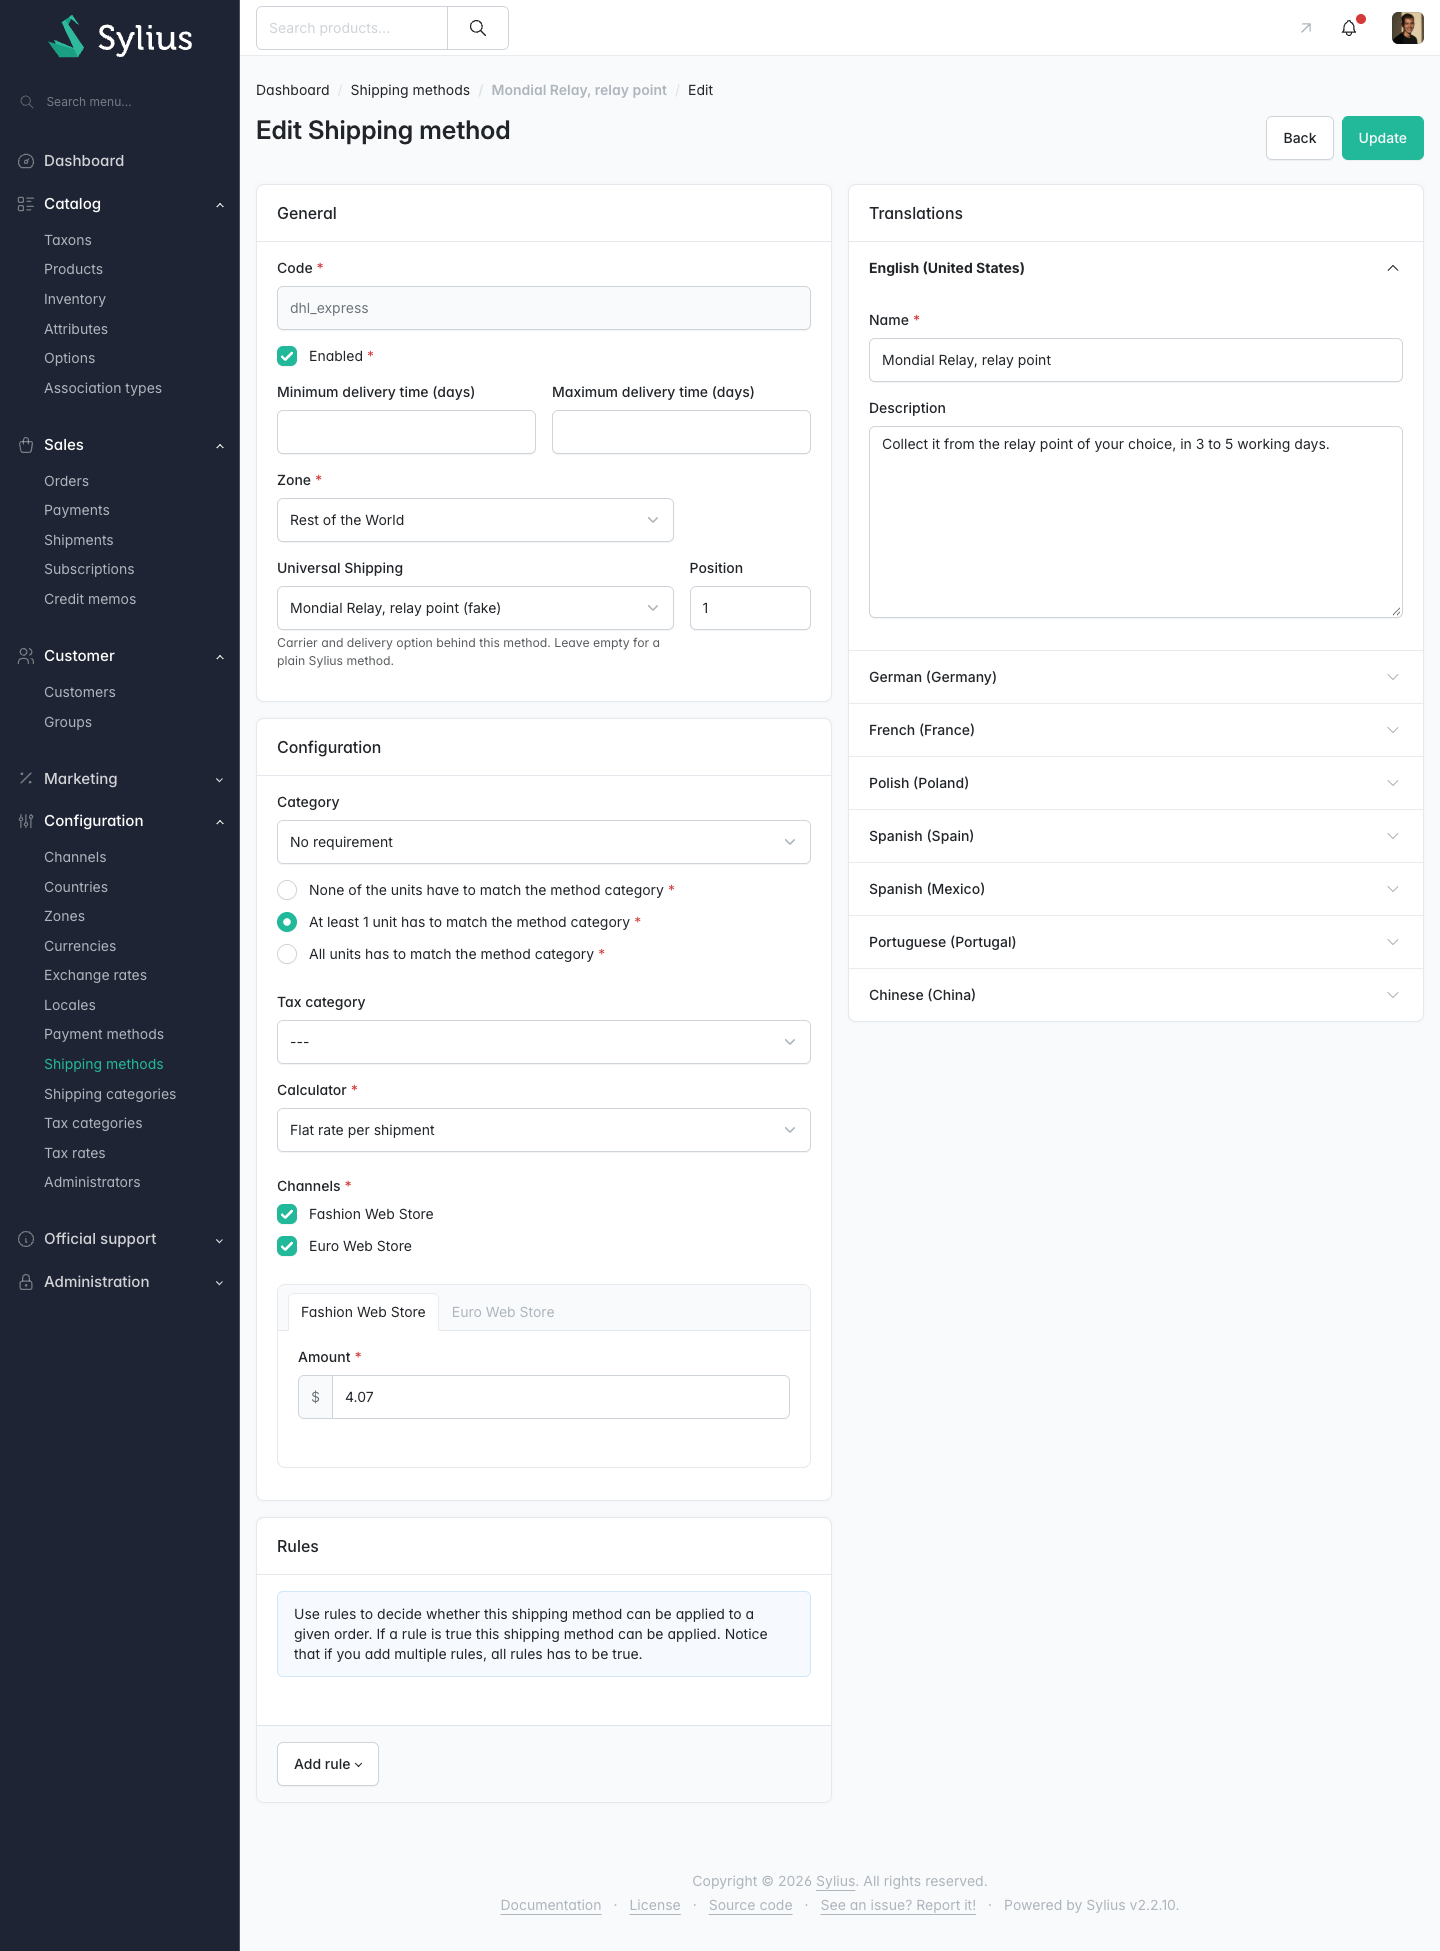Click the search products magnifier icon
The image size is (1440, 1951).
point(478,28)
